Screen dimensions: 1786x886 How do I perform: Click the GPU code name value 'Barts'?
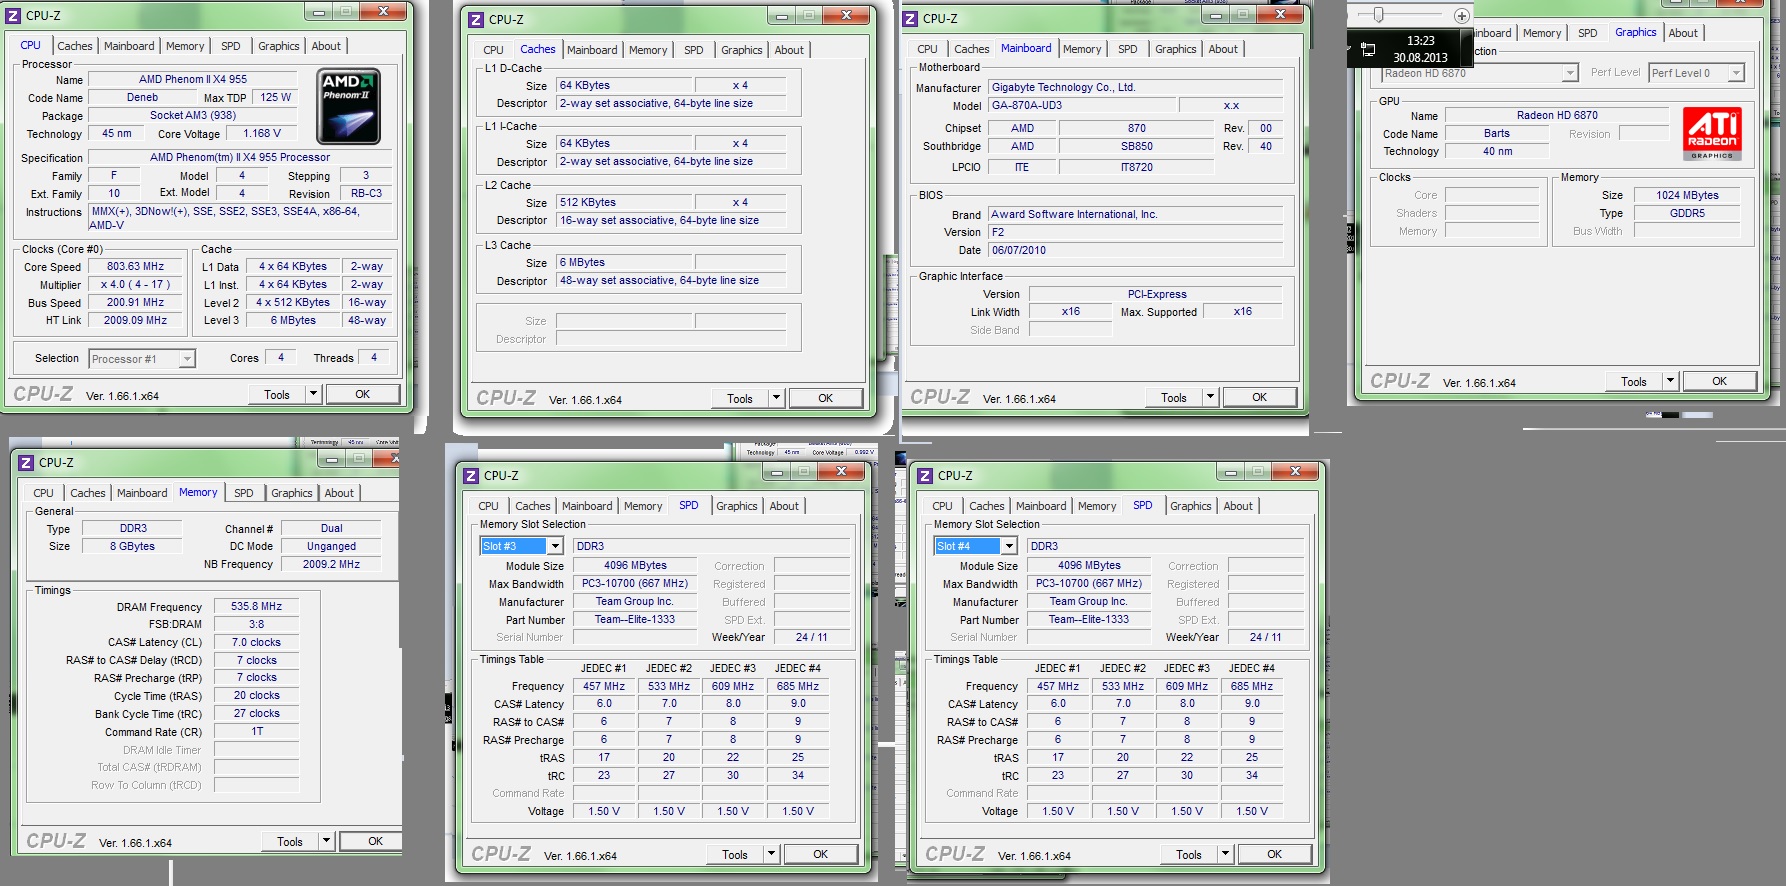[x=1496, y=133]
